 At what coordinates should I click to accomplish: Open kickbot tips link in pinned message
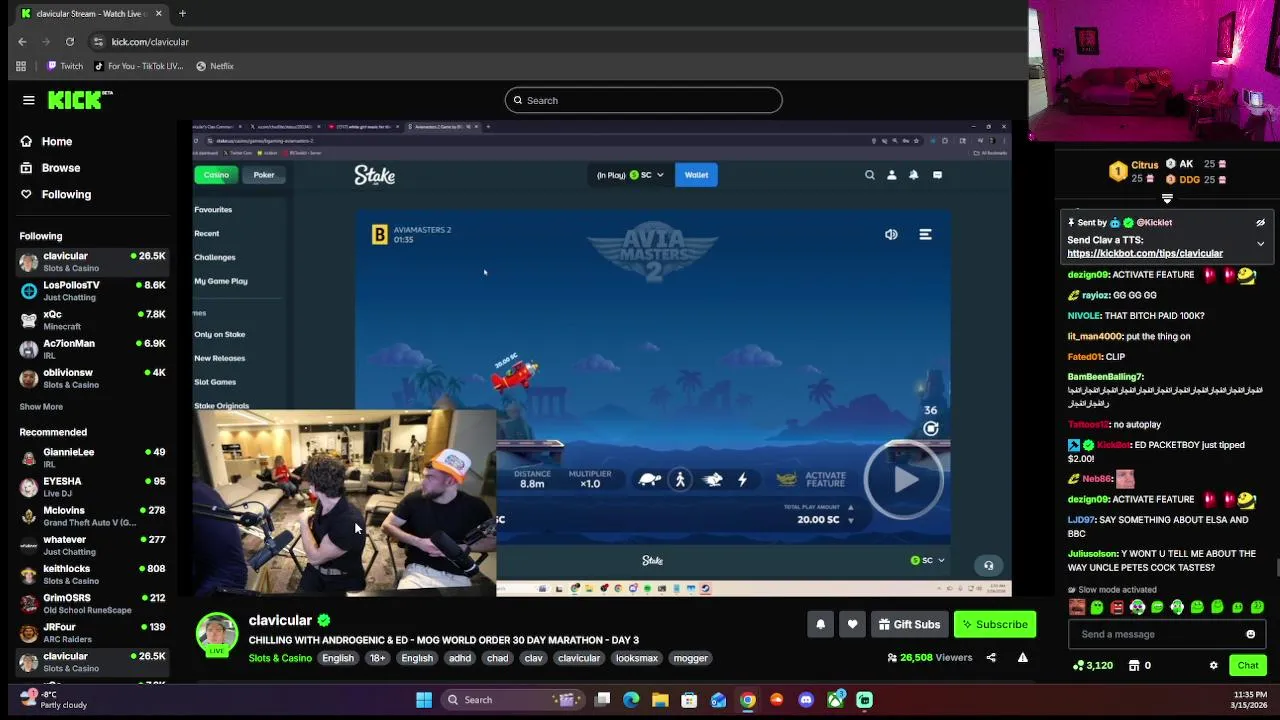[1145, 253]
